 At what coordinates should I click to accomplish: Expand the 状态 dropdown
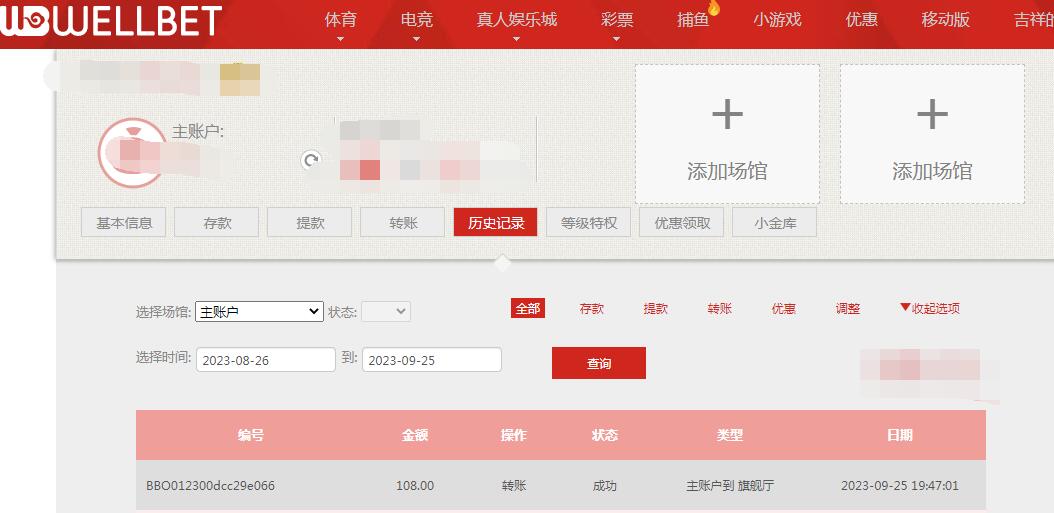386,311
